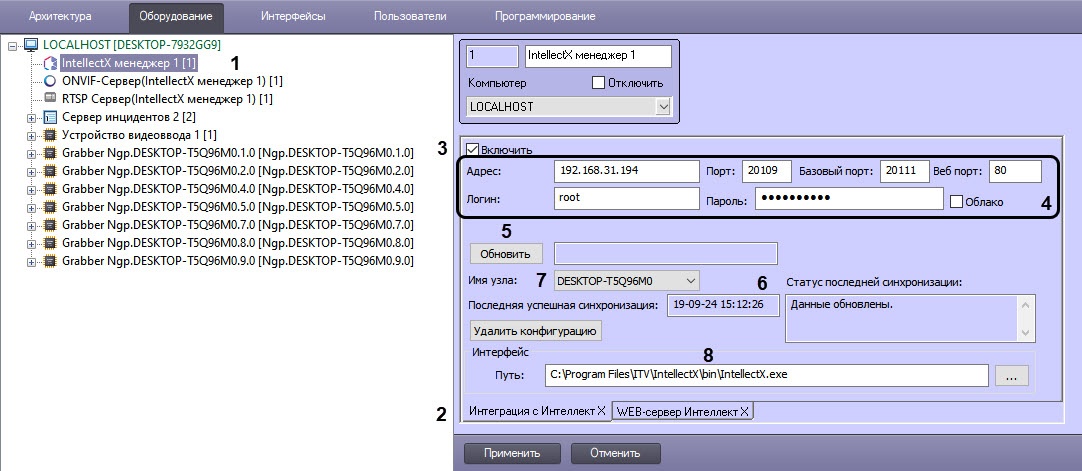Click the Базовый порт field showing 20111

905,171
